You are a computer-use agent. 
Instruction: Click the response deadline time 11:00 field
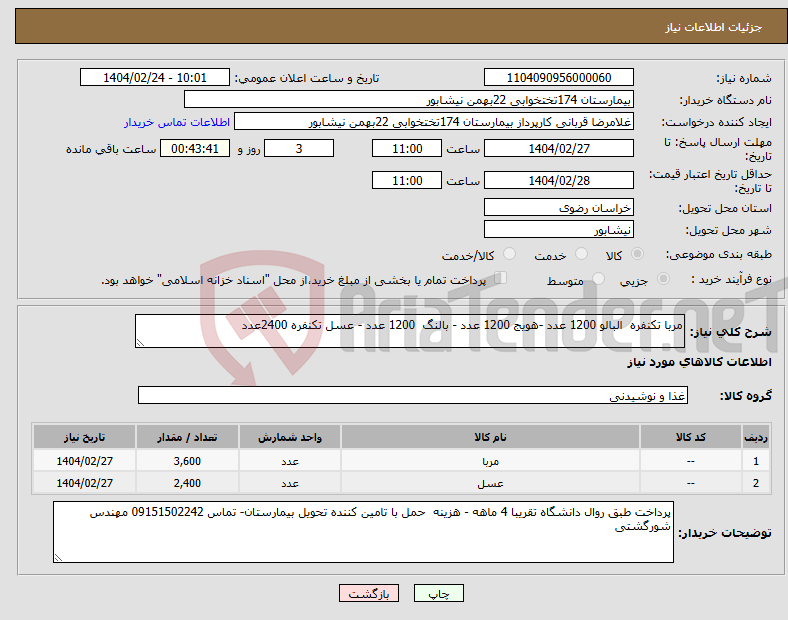tap(407, 148)
